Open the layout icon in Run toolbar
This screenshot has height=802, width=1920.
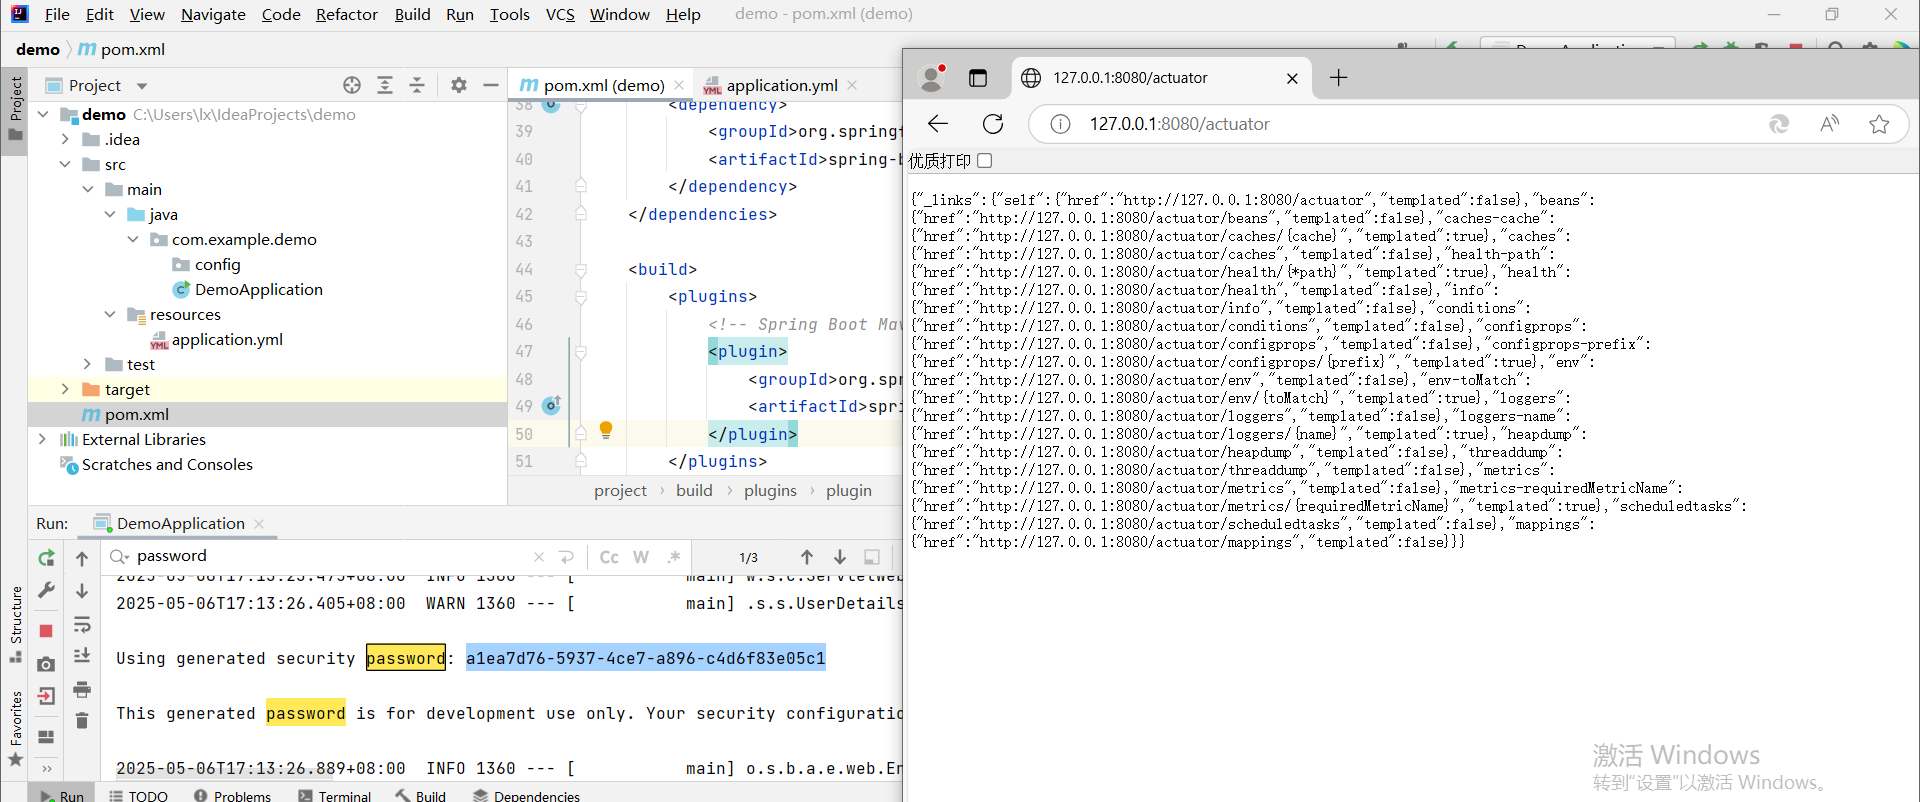pyautogui.click(x=46, y=737)
